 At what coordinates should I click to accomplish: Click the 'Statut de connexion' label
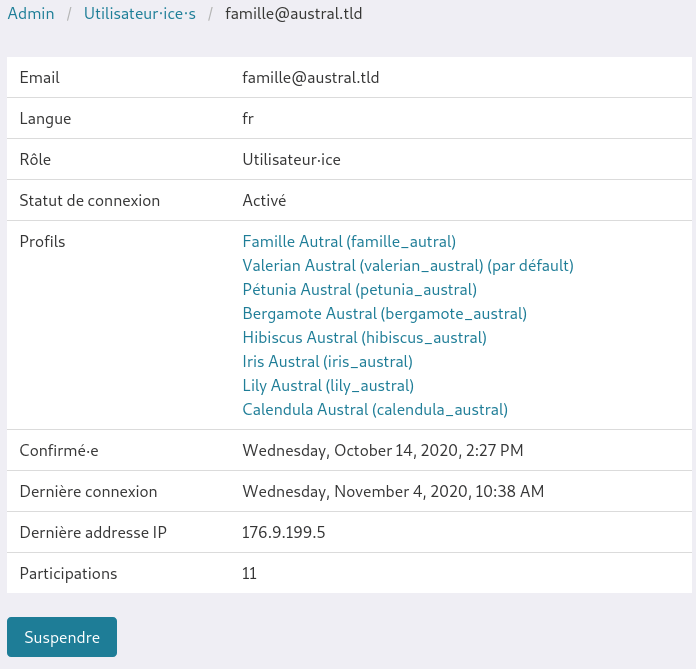[90, 201]
